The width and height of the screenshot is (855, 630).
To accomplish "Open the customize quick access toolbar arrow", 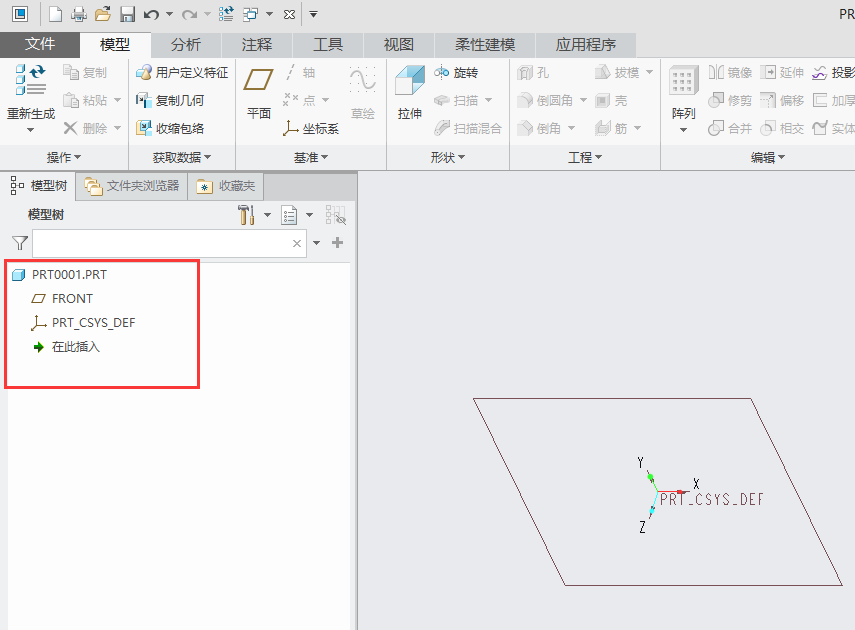I will (x=313, y=14).
